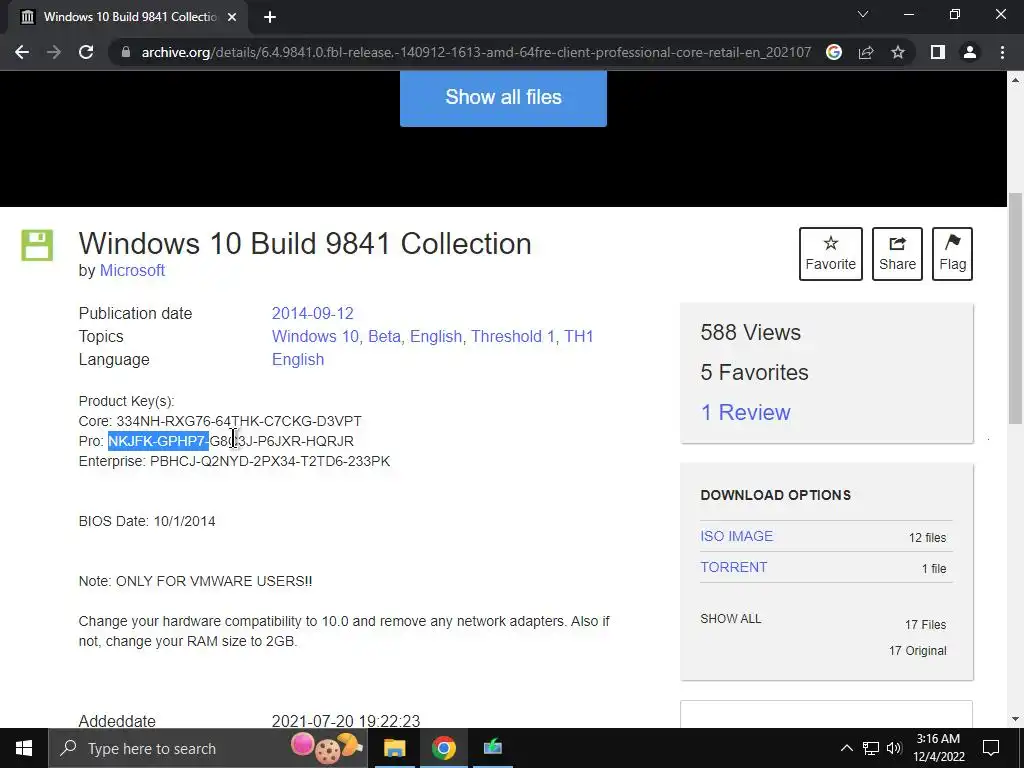Click the 5 Favorites text
Image resolution: width=1024 pixels, height=768 pixels.
(x=754, y=373)
